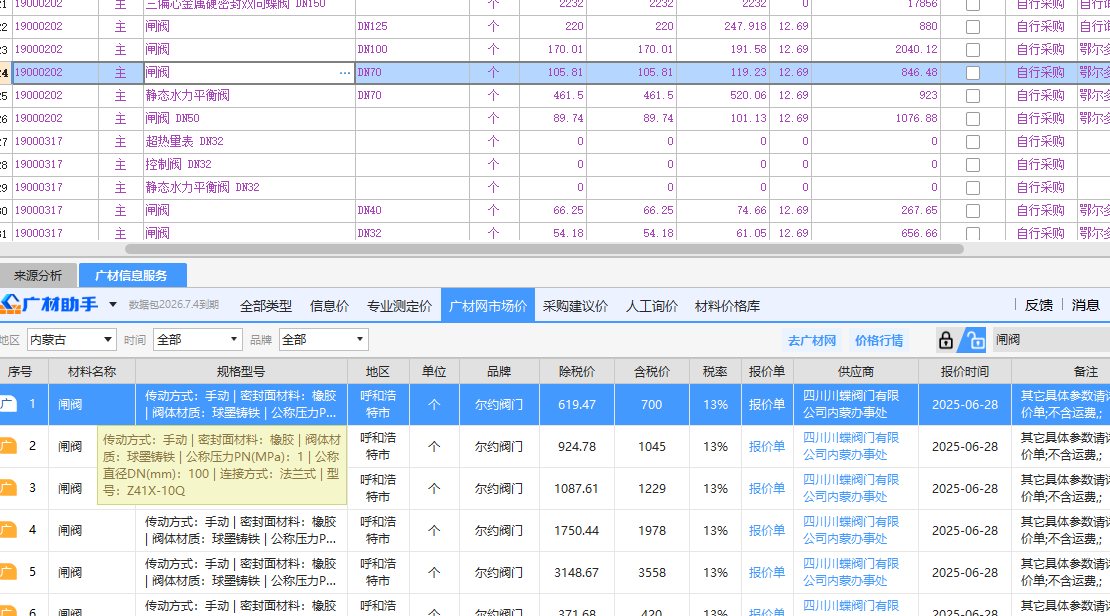Open the 地区 dropdown showing 内蒙古
The height and width of the screenshot is (616, 1110).
click(x=71, y=340)
